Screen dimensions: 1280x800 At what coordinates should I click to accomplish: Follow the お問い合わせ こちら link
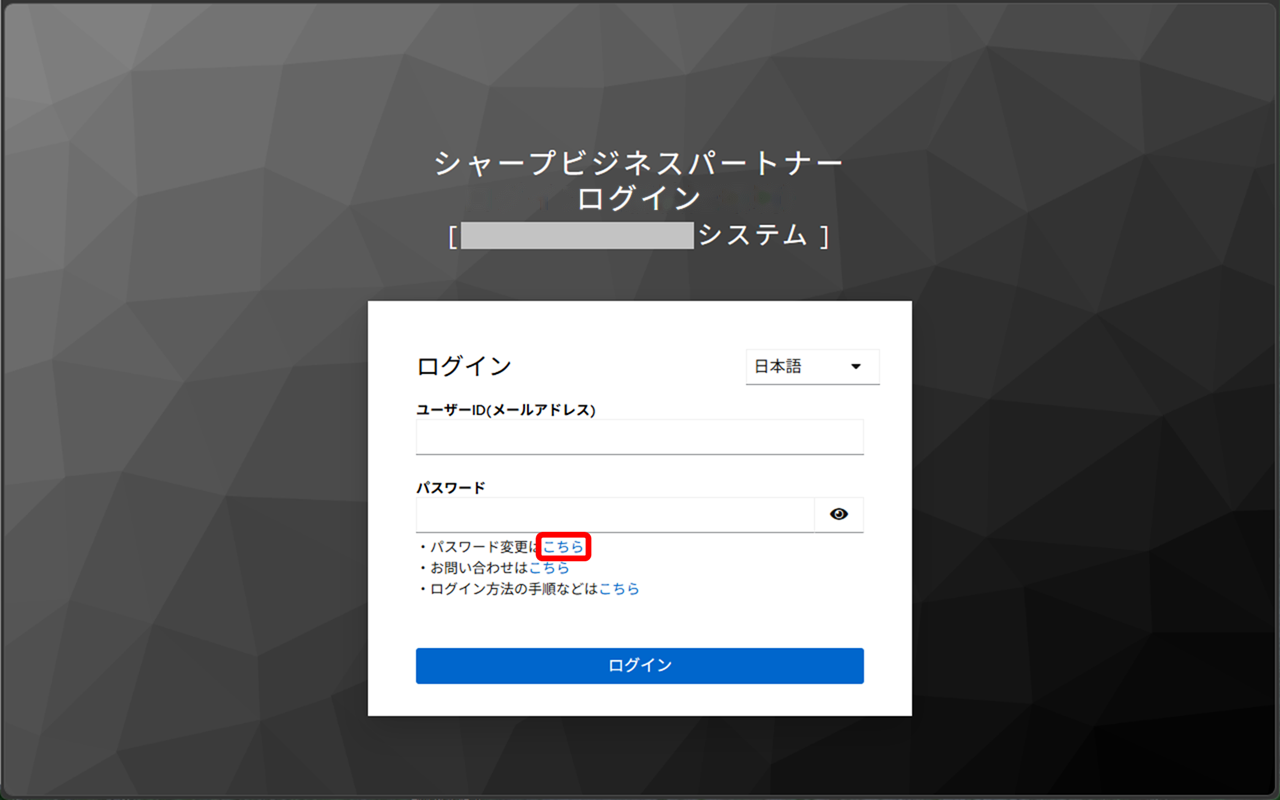pyautogui.click(x=549, y=568)
